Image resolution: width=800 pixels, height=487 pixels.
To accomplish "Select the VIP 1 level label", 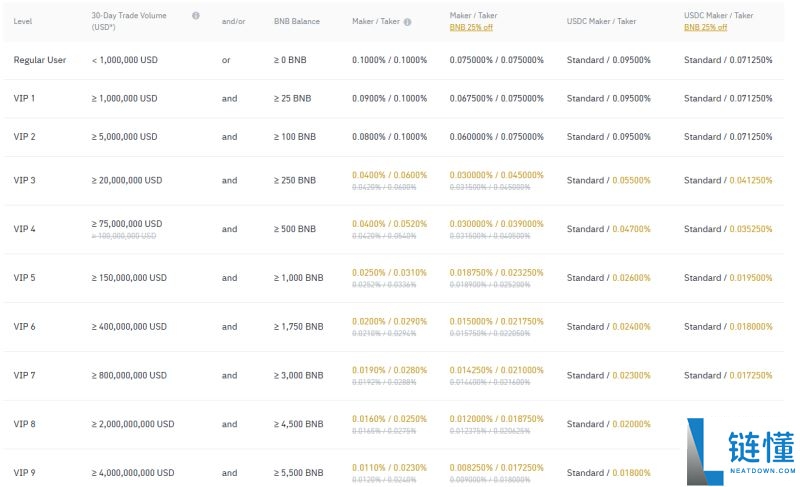I will pos(24,98).
